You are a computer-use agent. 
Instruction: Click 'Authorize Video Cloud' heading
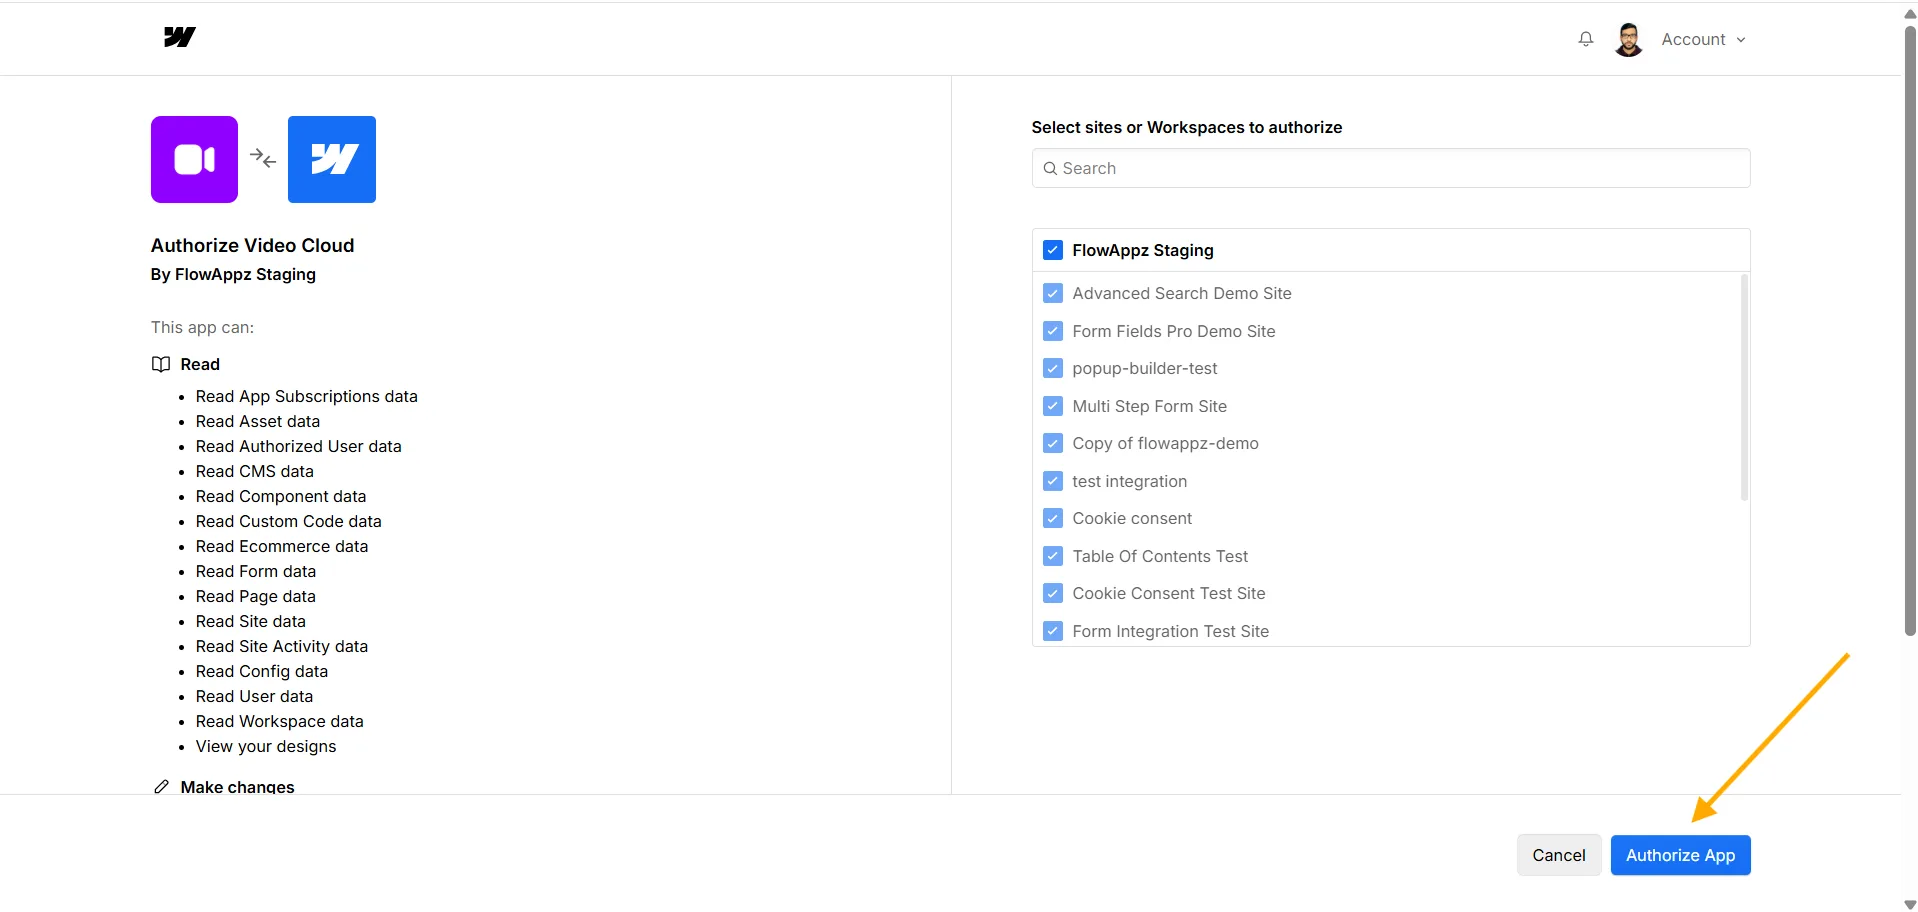tap(253, 245)
